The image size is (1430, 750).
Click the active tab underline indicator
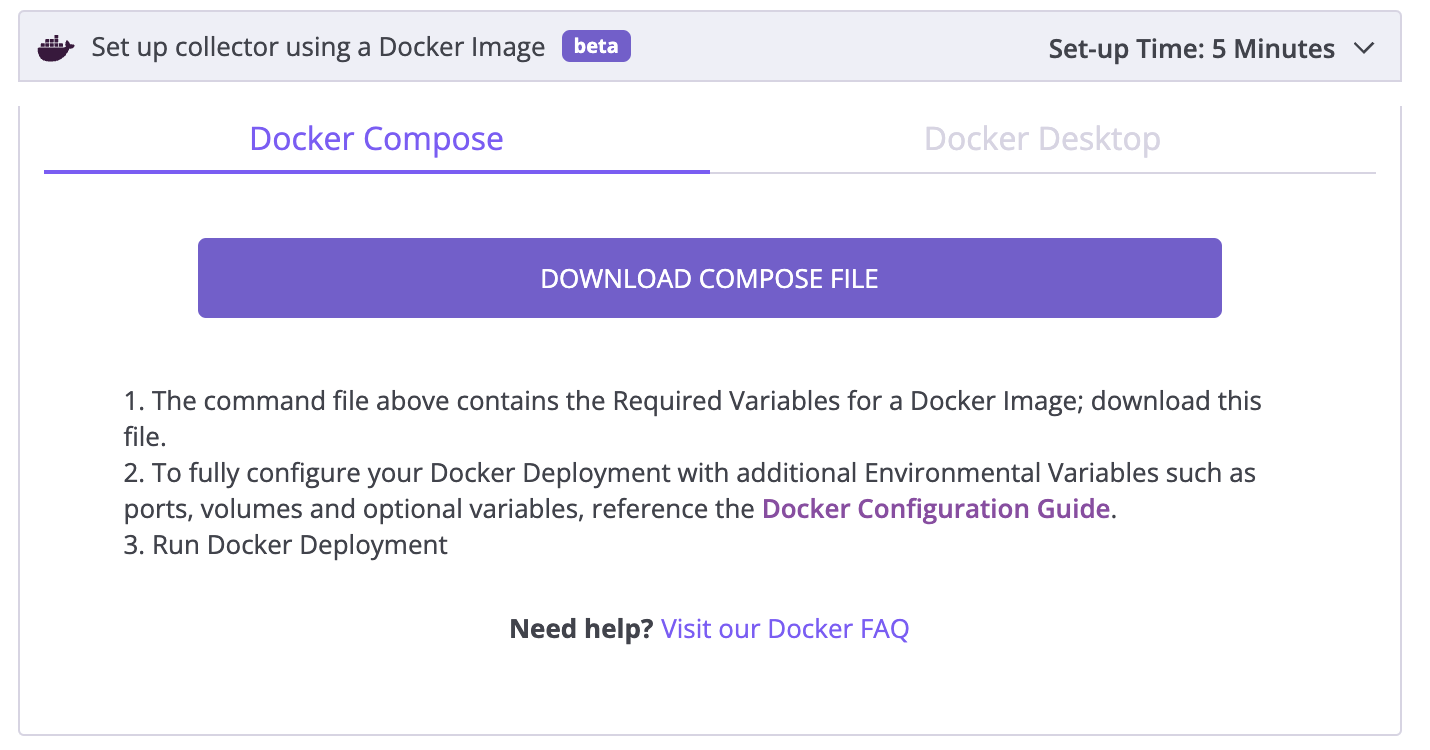pyautogui.click(x=376, y=172)
